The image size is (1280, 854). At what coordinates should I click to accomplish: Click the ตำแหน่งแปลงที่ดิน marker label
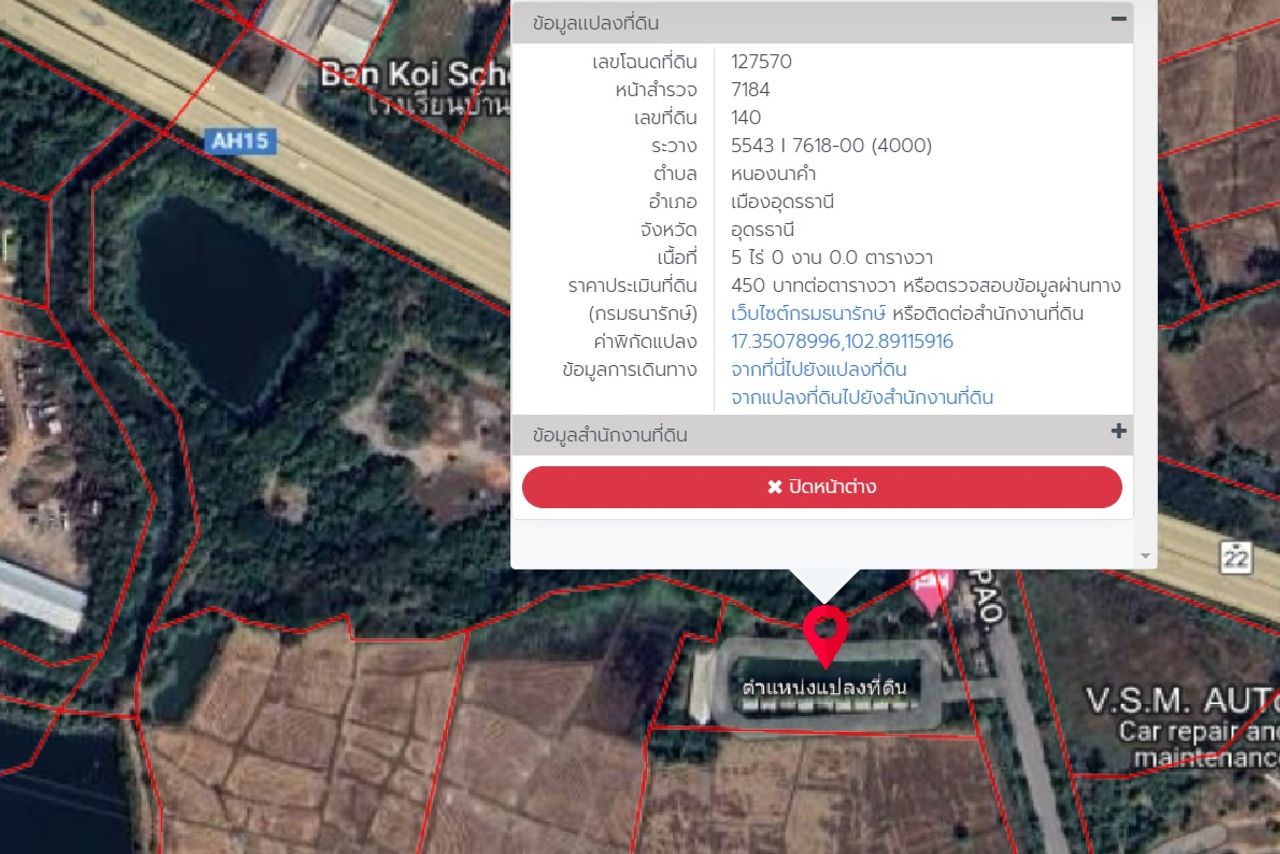pyautogui.click(x=824, y=688)
